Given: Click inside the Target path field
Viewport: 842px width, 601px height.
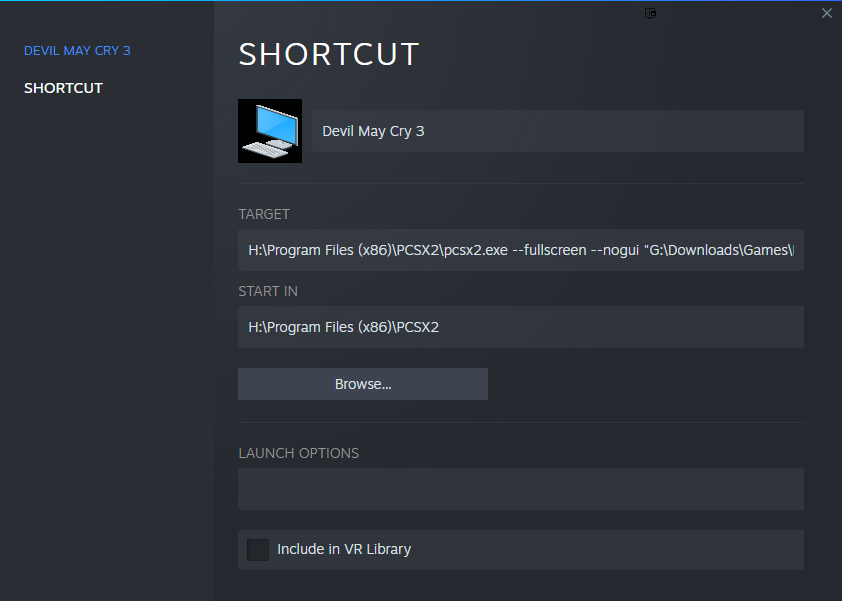Looking at the screenshot, I should (521, 250).
